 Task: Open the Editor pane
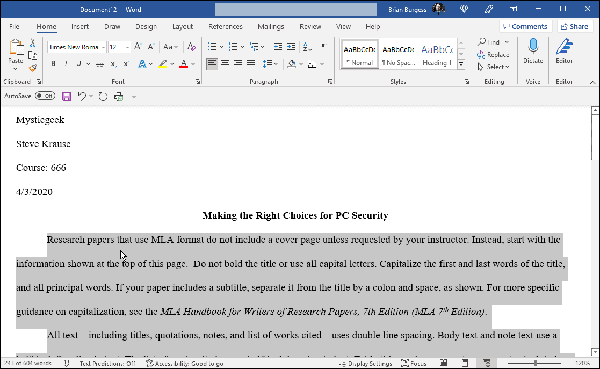(x=564, y=51)
